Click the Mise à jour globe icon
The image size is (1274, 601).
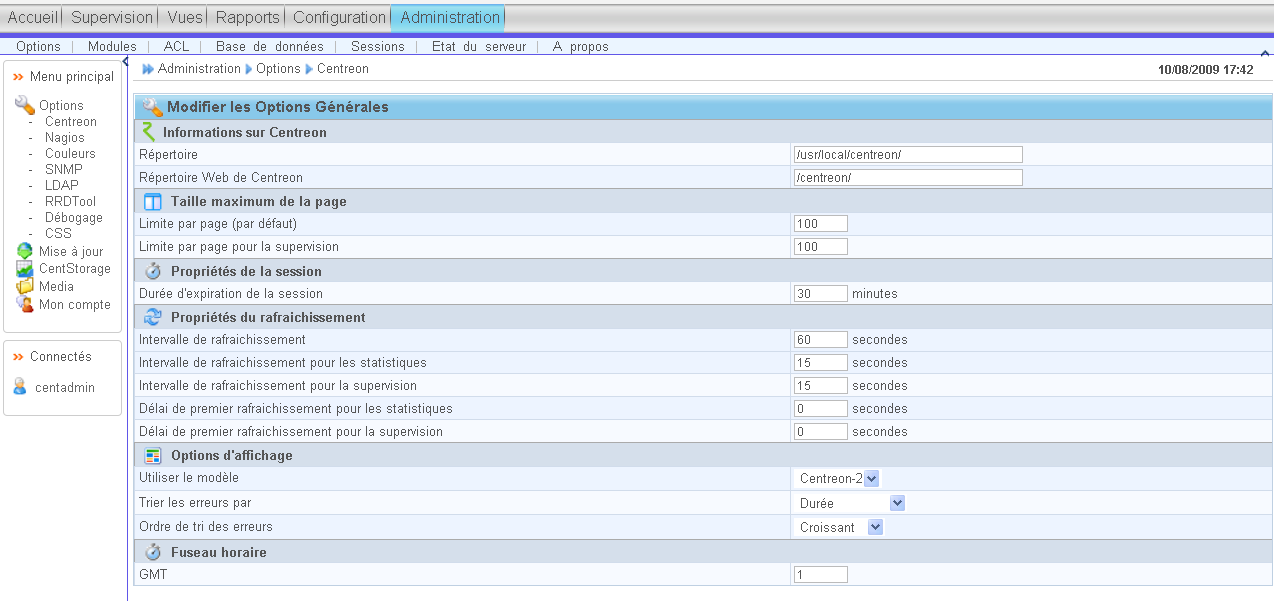24,252
